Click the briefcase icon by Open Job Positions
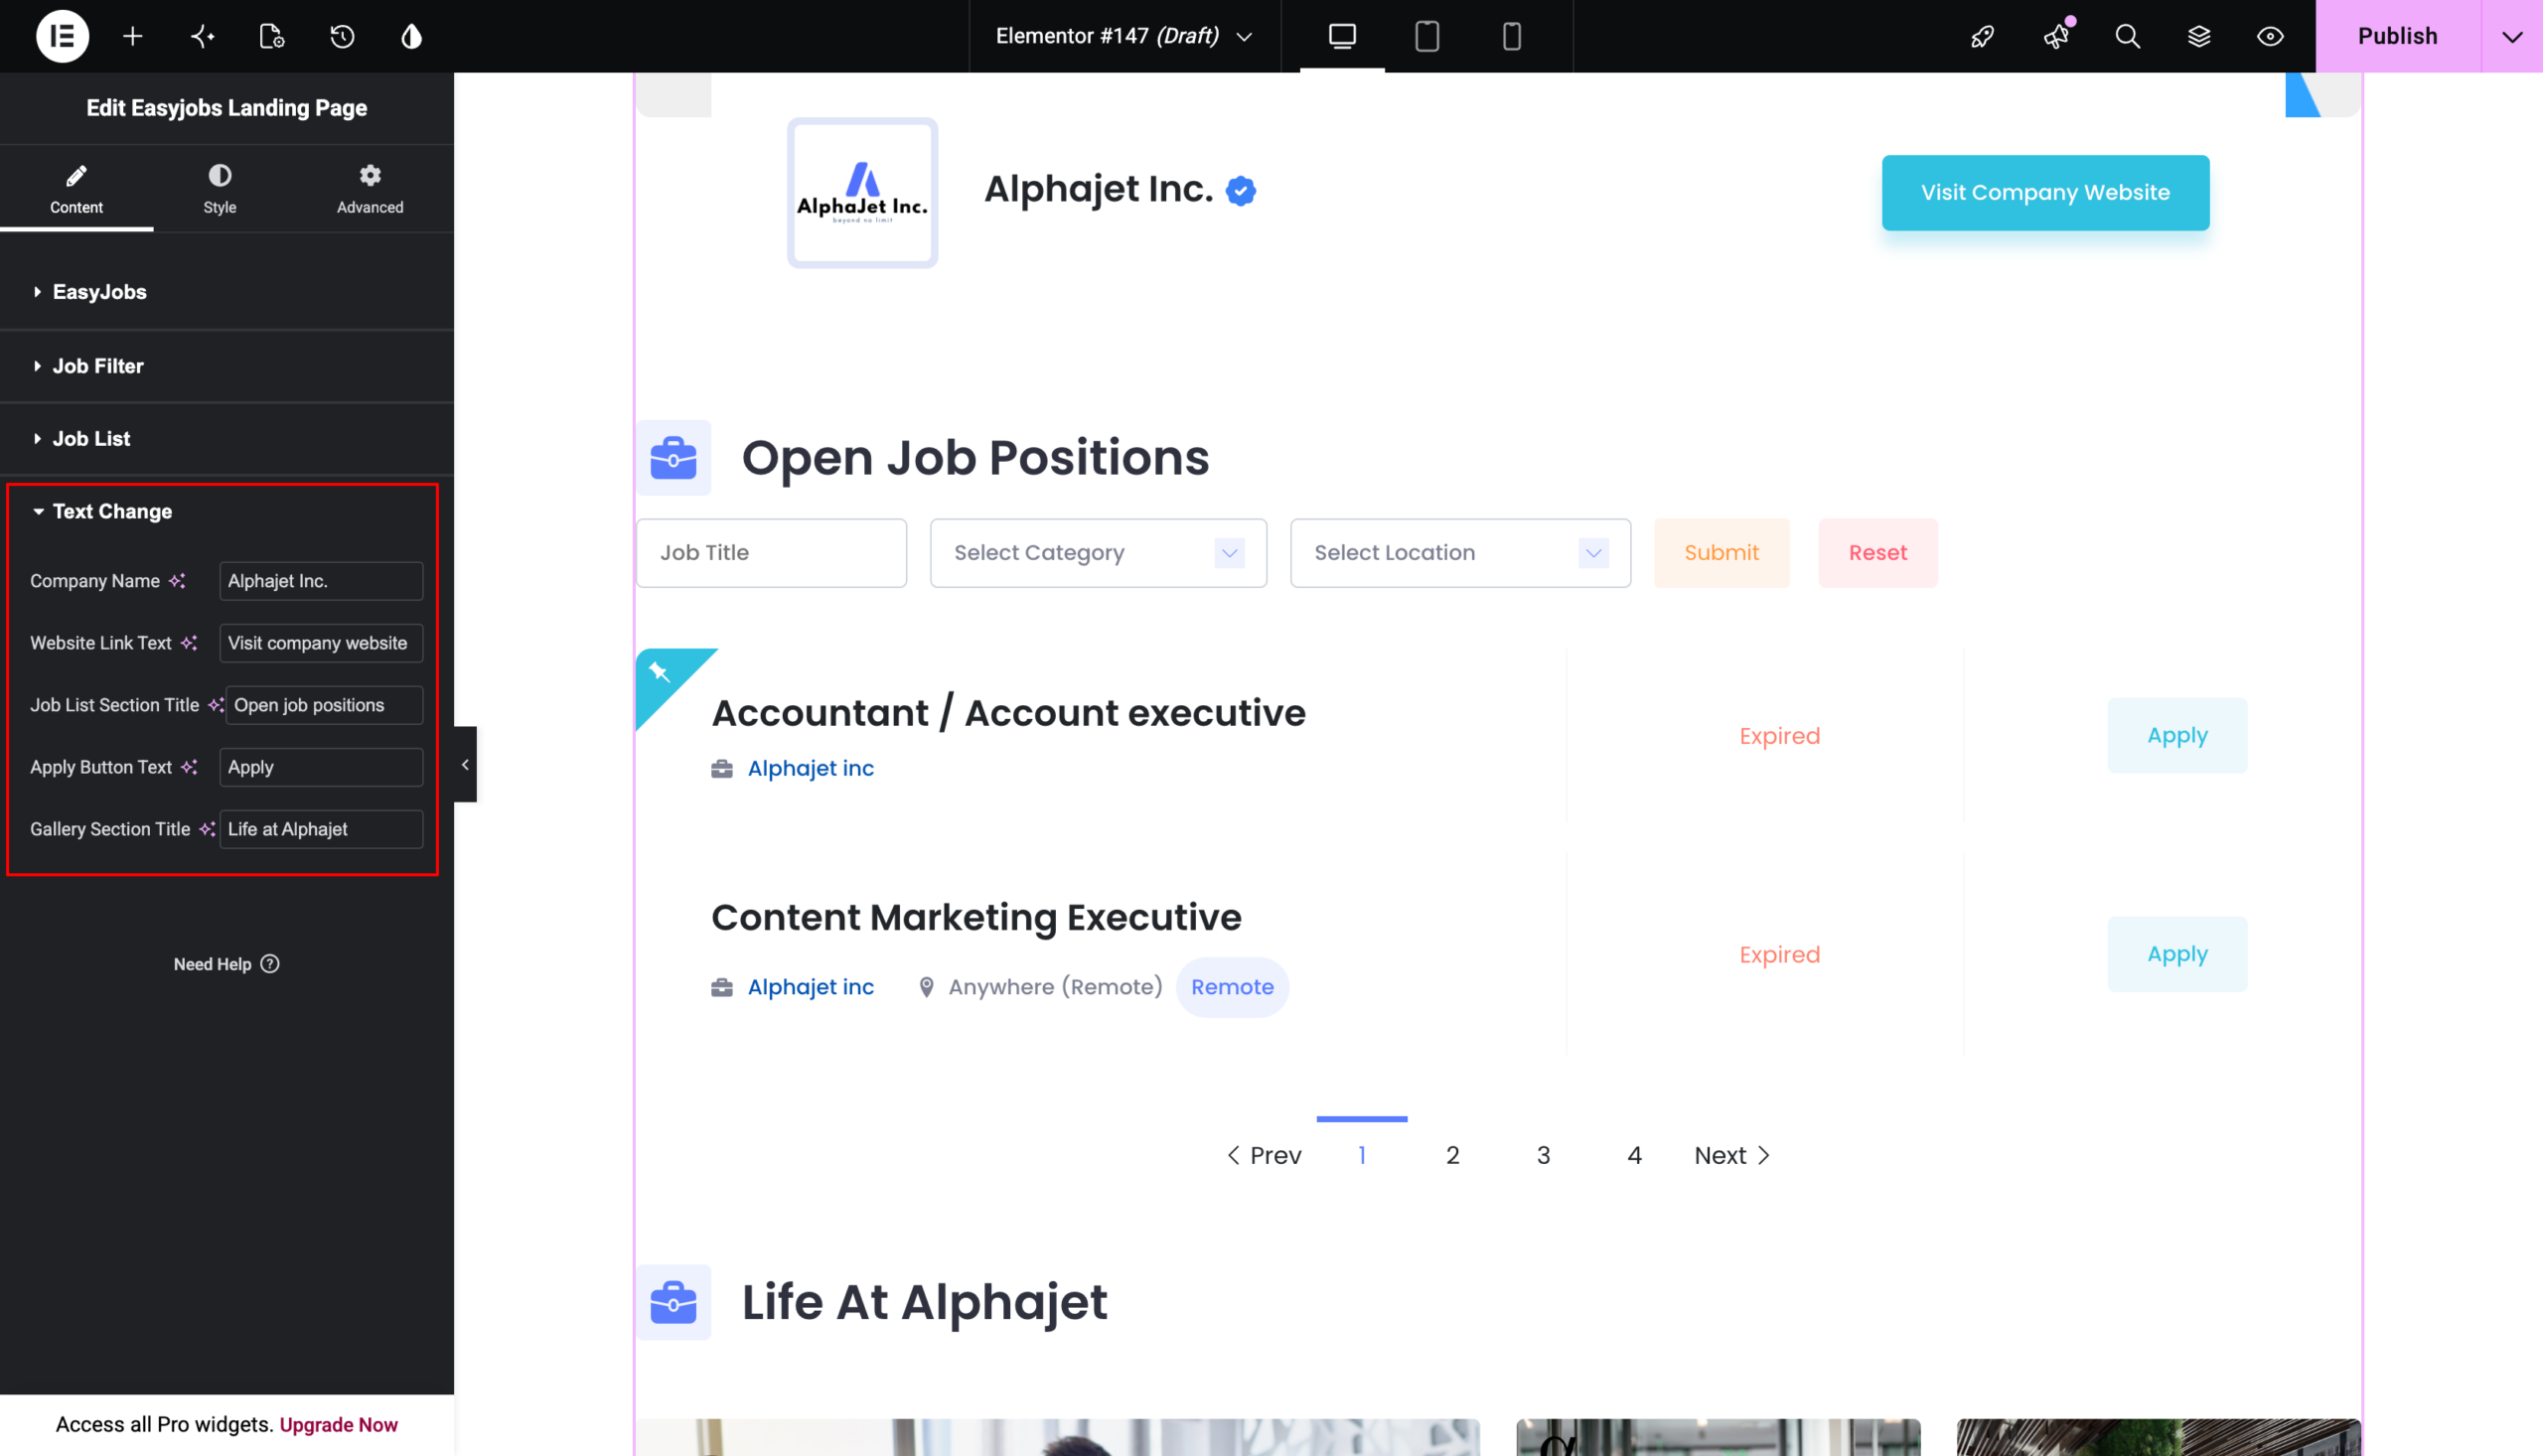The width and height of the screenshot is (2543, 1456). coord(674,458)
